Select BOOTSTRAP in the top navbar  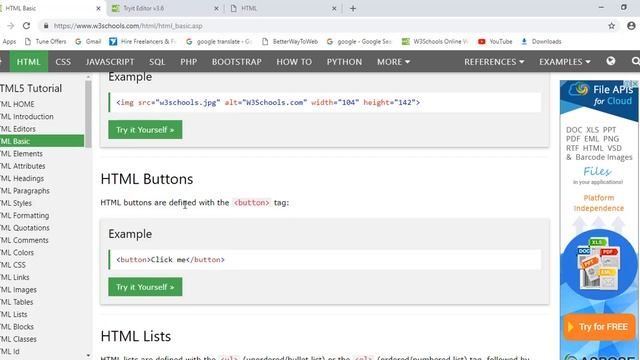point(236,62)
